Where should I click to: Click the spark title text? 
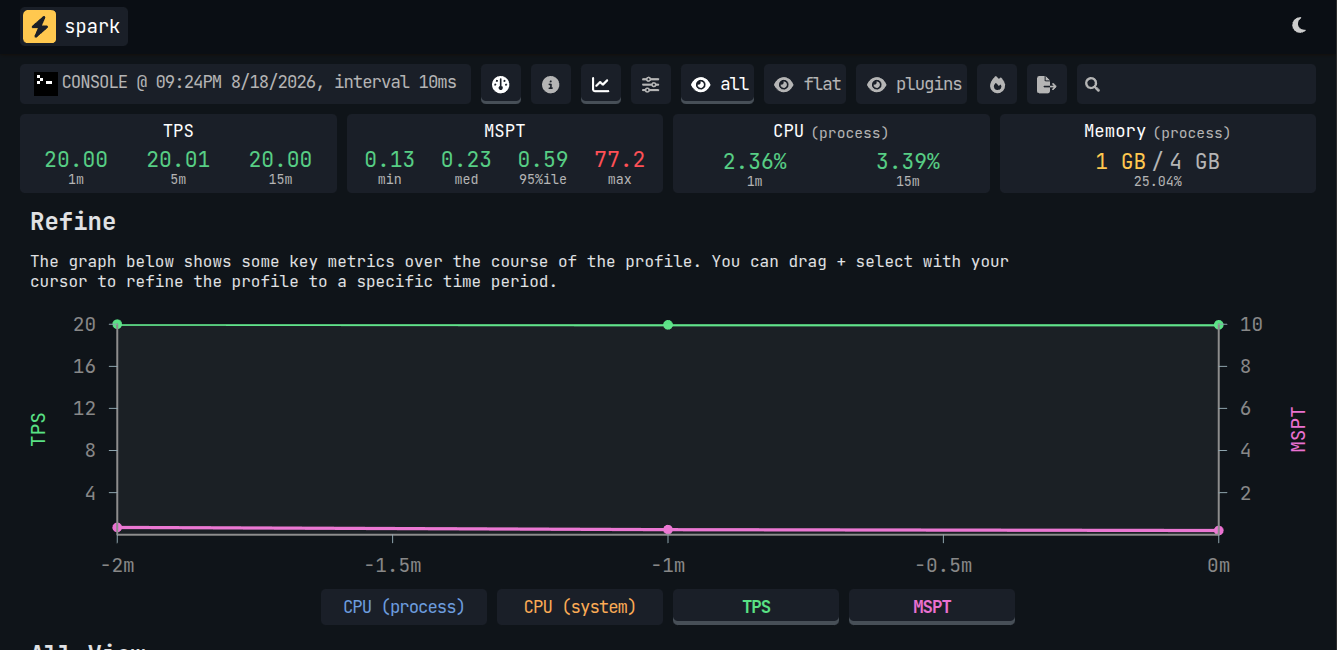coord(92,27)
